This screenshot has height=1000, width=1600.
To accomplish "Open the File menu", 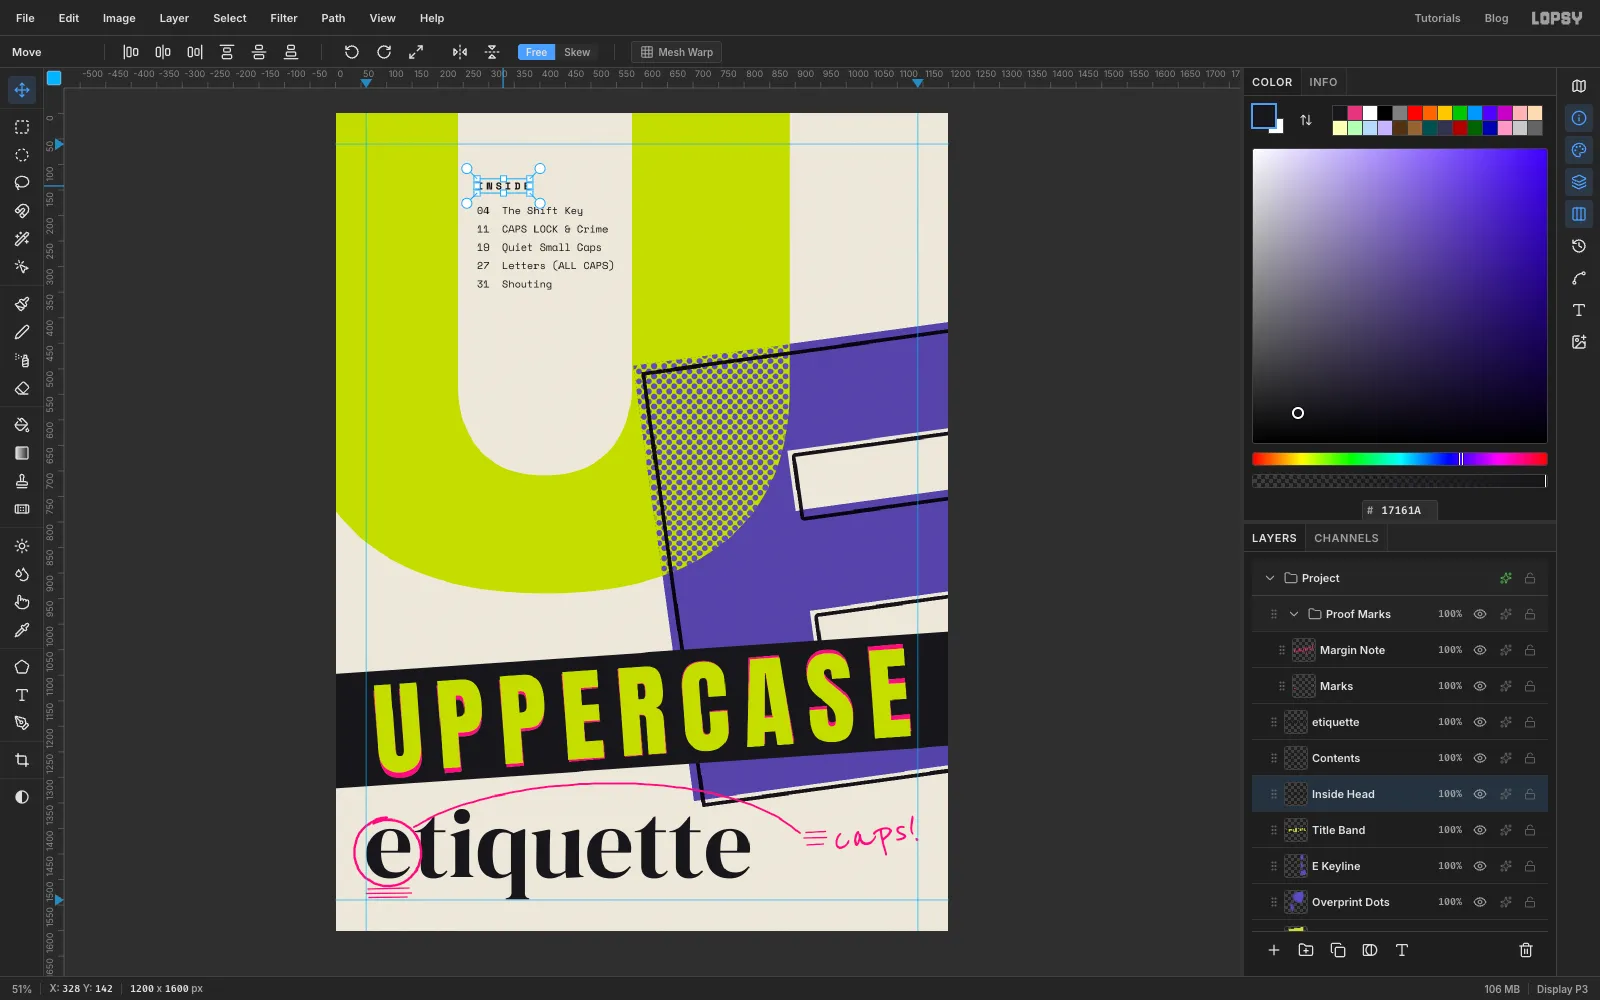I will point(25,18).
